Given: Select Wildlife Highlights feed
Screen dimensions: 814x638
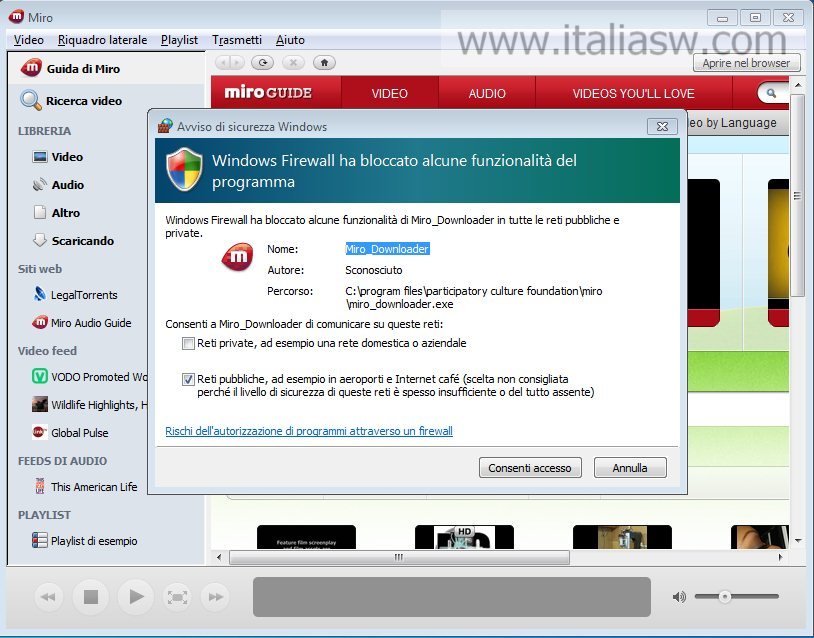Looking at the screenshot, I should pos(89,405).
